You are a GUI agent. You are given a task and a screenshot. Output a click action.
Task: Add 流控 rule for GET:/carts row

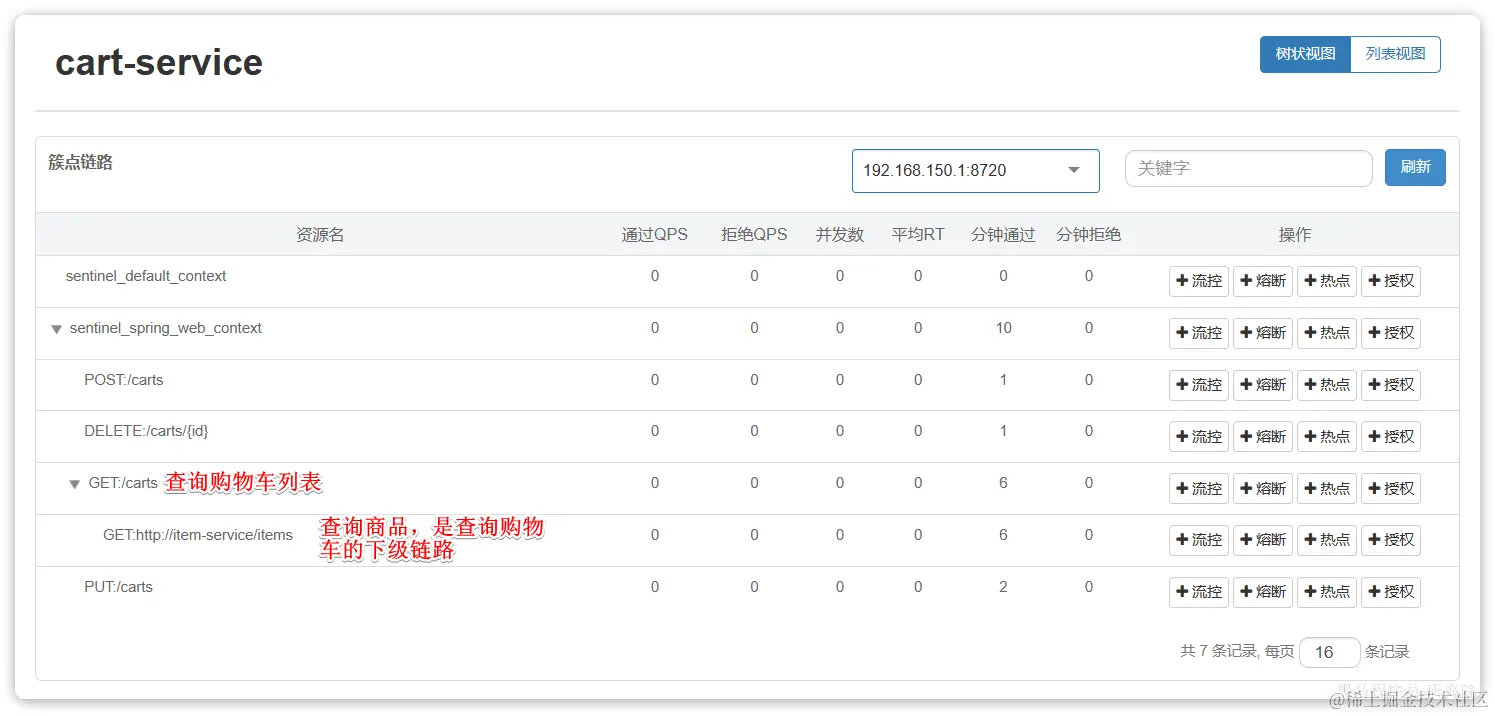pyautogui.click(x=1199, y=489)
